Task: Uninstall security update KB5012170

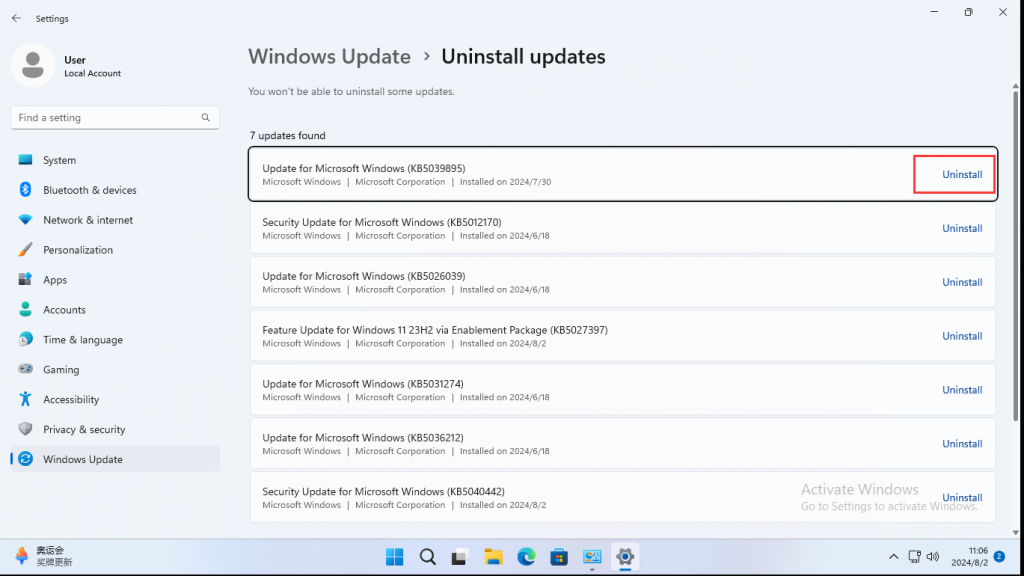Action: pos(962,228)
